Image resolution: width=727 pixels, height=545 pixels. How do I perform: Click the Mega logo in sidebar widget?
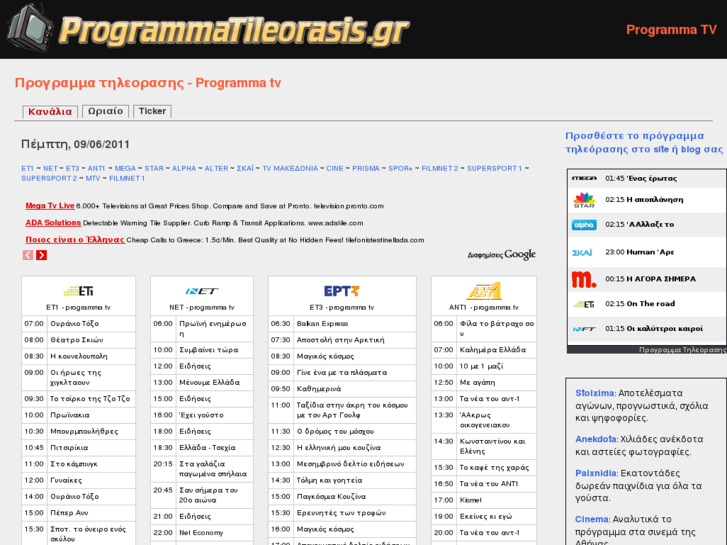[584, 178]
